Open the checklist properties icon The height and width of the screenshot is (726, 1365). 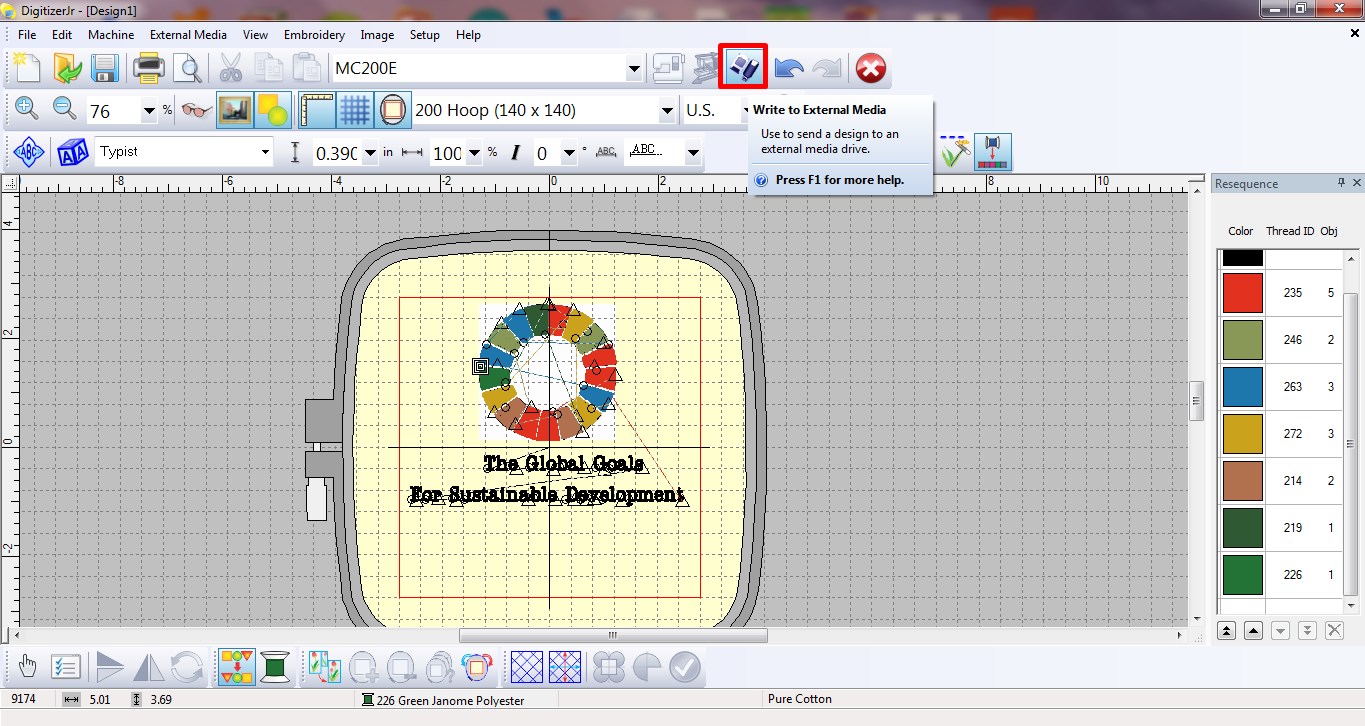click(x=65, y=667)
